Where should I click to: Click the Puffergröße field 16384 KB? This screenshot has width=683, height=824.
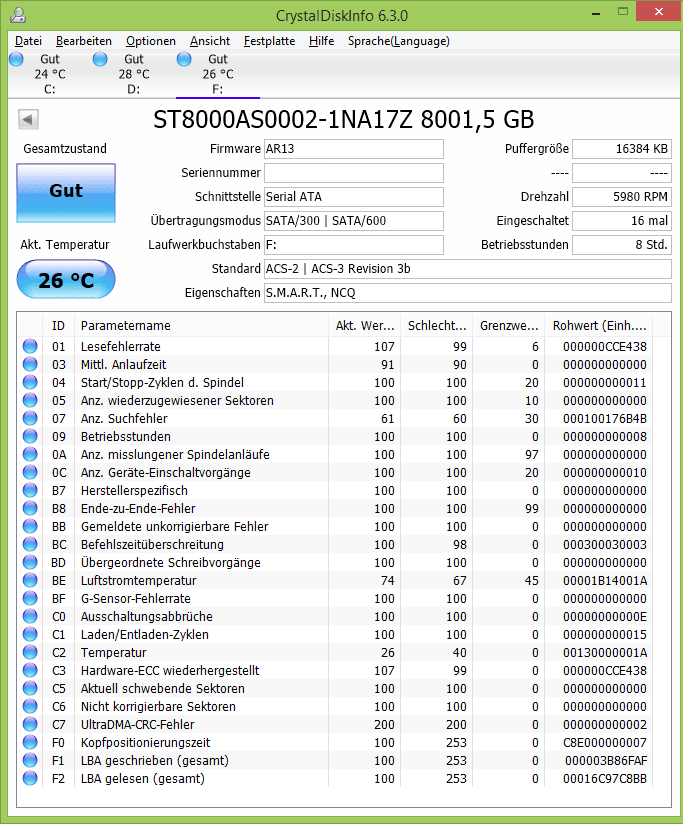point(622,149)
